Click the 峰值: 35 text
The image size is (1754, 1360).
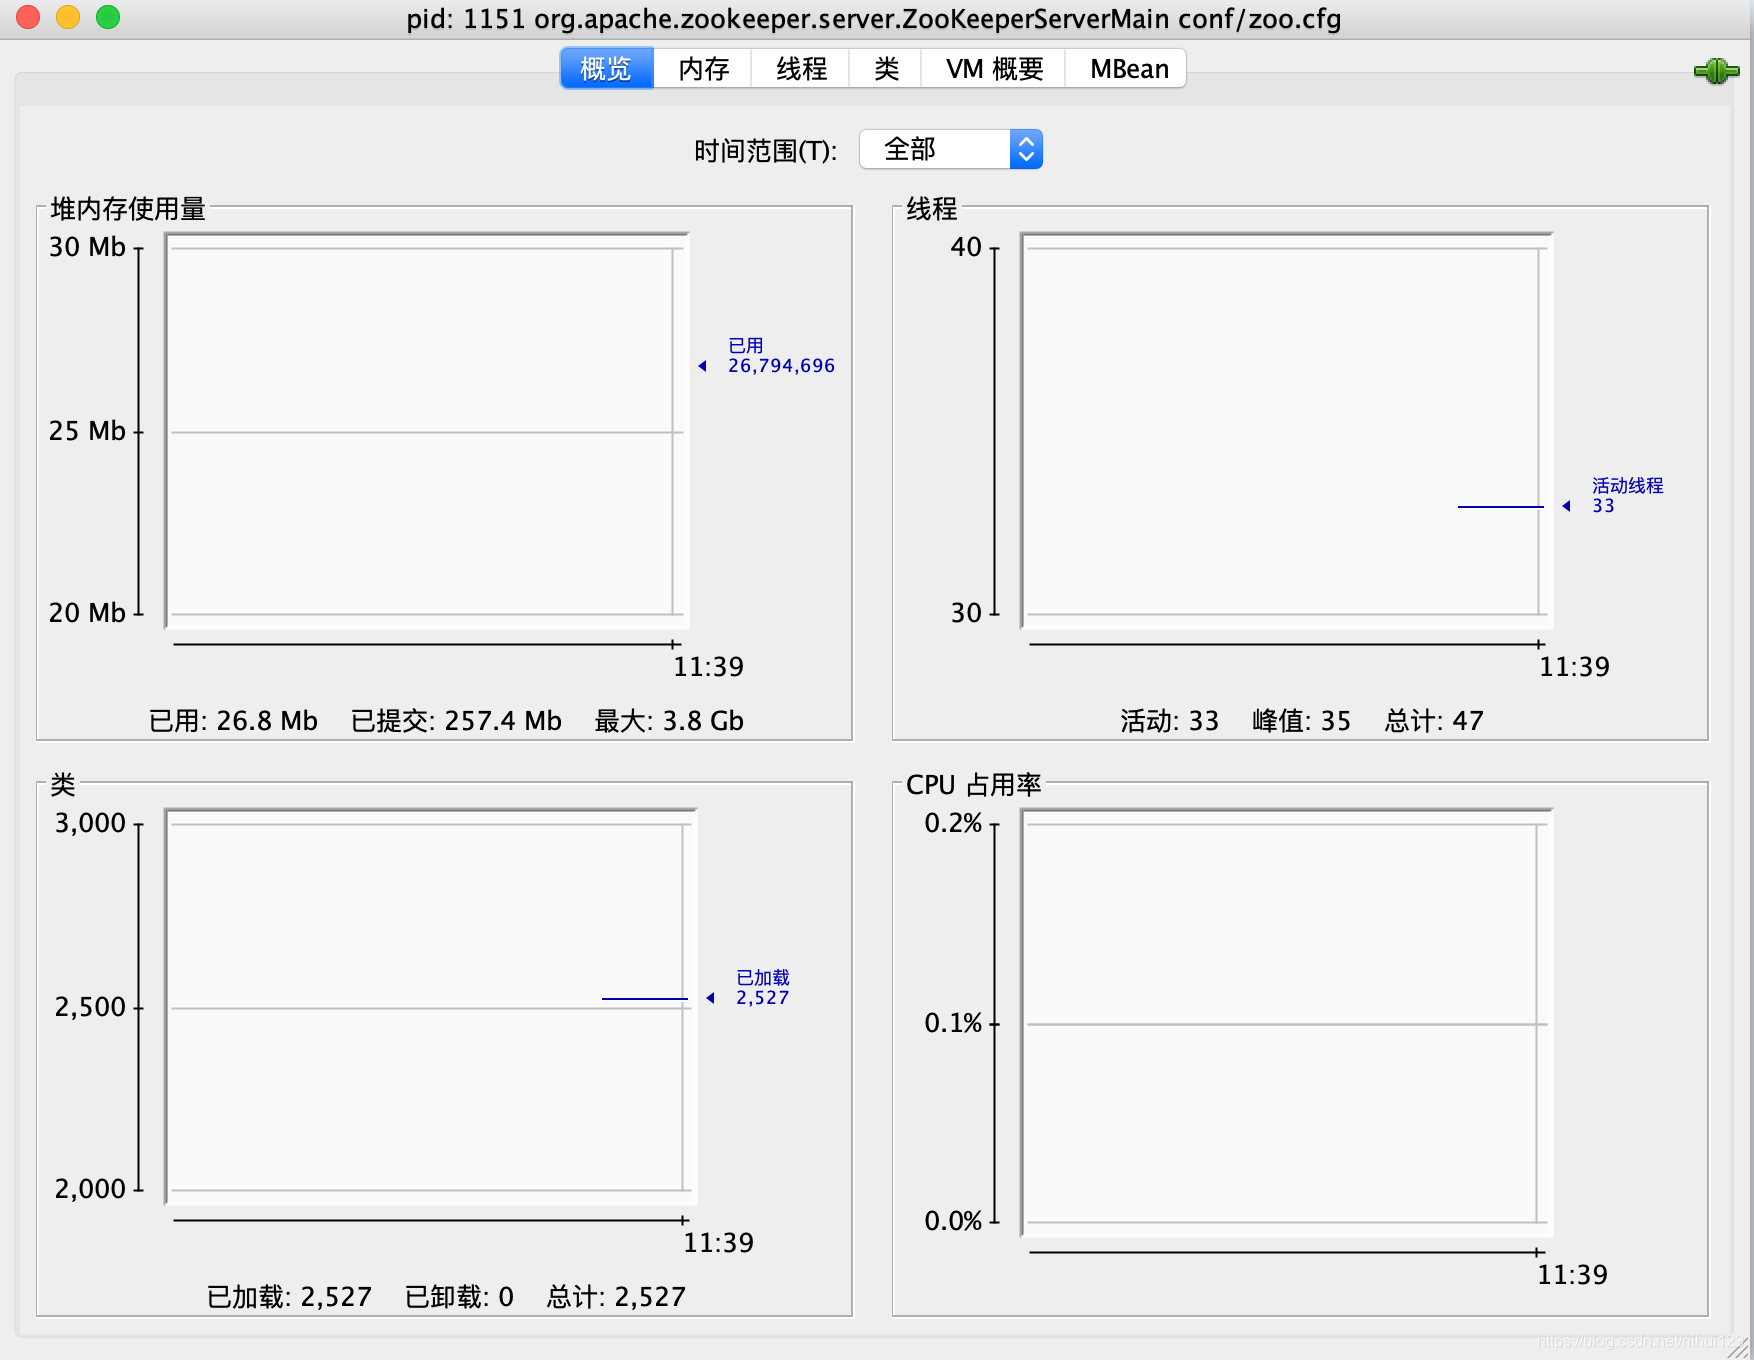(1301, 721)
